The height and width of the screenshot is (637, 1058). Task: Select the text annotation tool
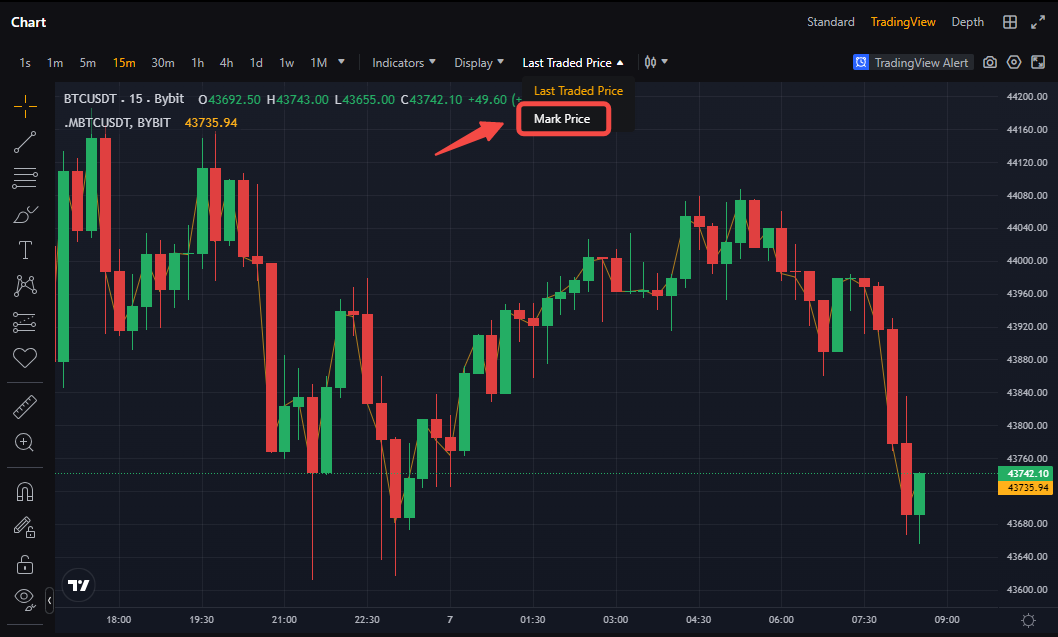pos(26,250)
